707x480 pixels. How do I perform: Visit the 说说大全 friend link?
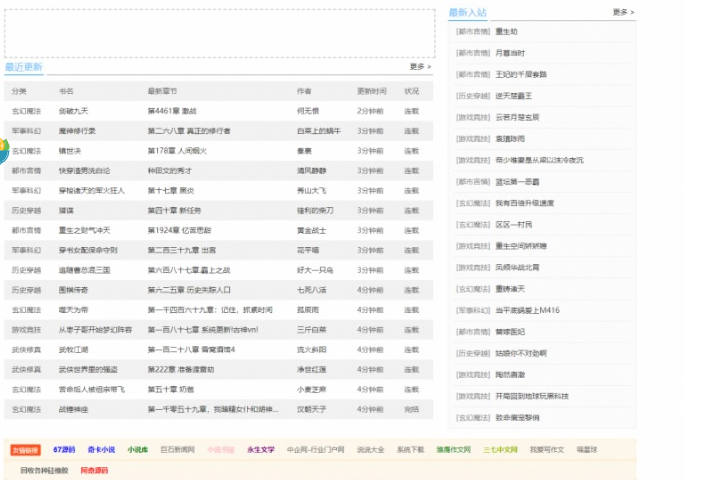[x=371, y=449]
